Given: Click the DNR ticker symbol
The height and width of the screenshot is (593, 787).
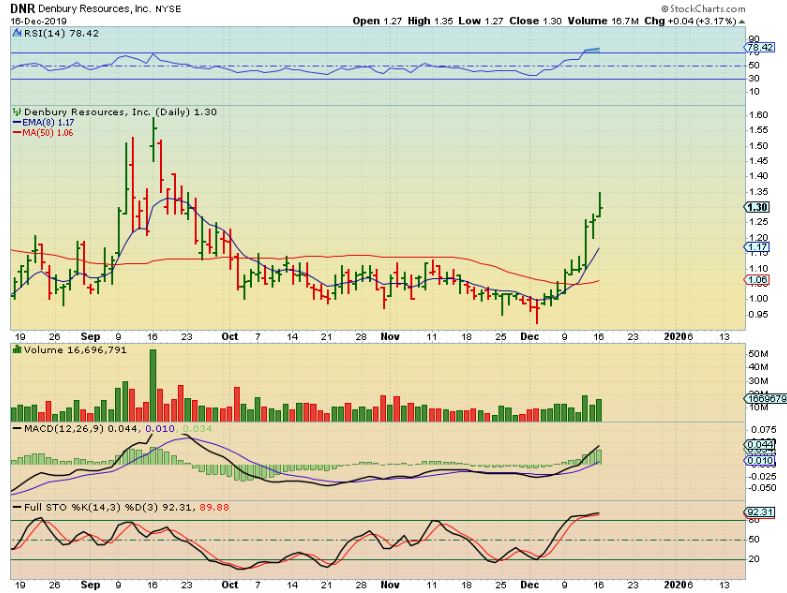Looking at the screenshot, I should [23, 9].
